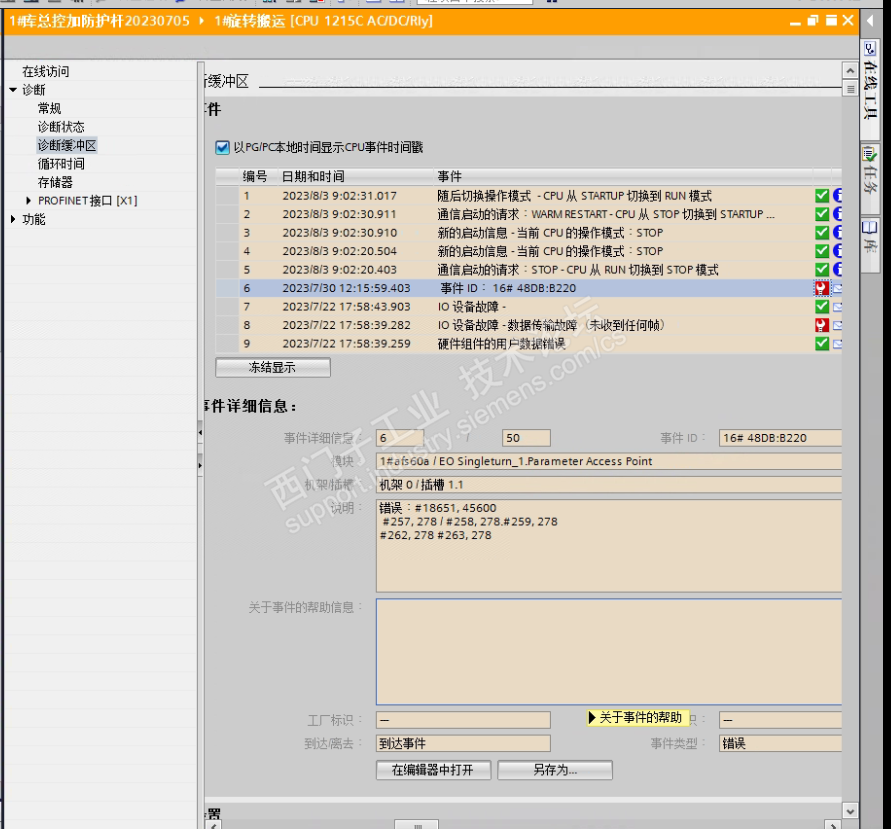Click red wrench error icon on row 8
Viewport: 891px width, 829px height.
point(822,325)
